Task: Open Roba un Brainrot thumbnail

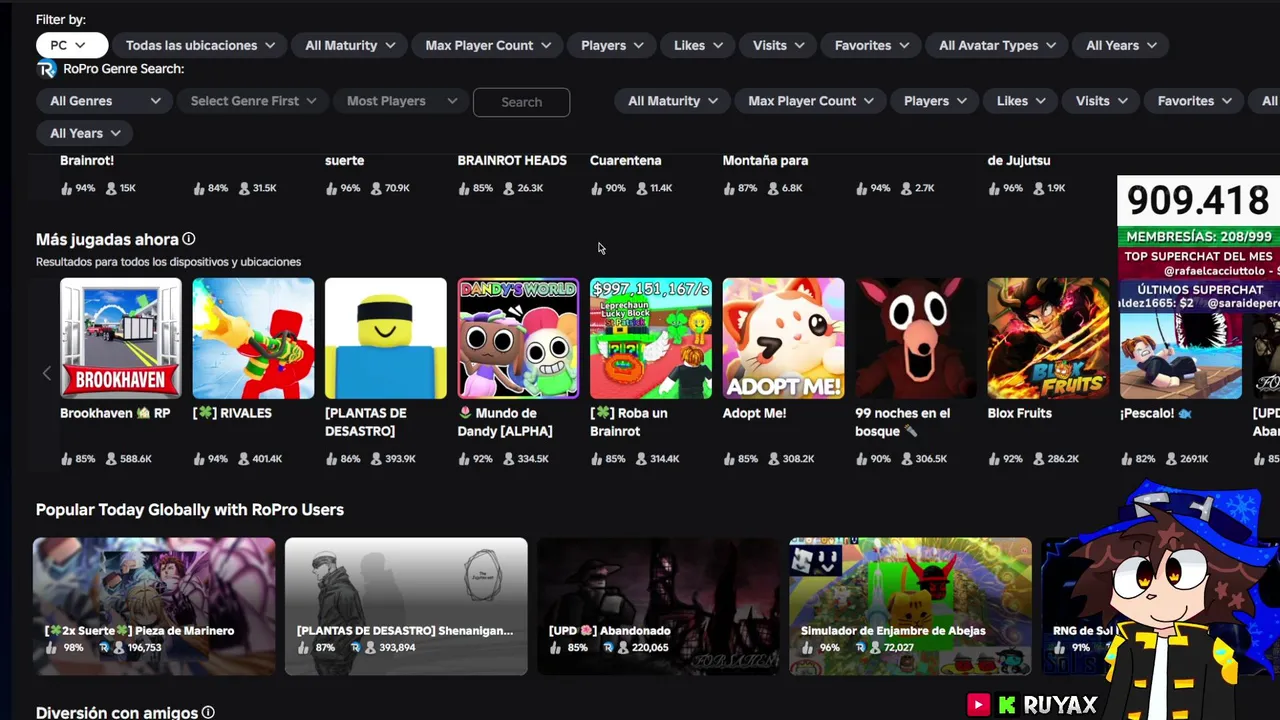Action: [651, 338]
